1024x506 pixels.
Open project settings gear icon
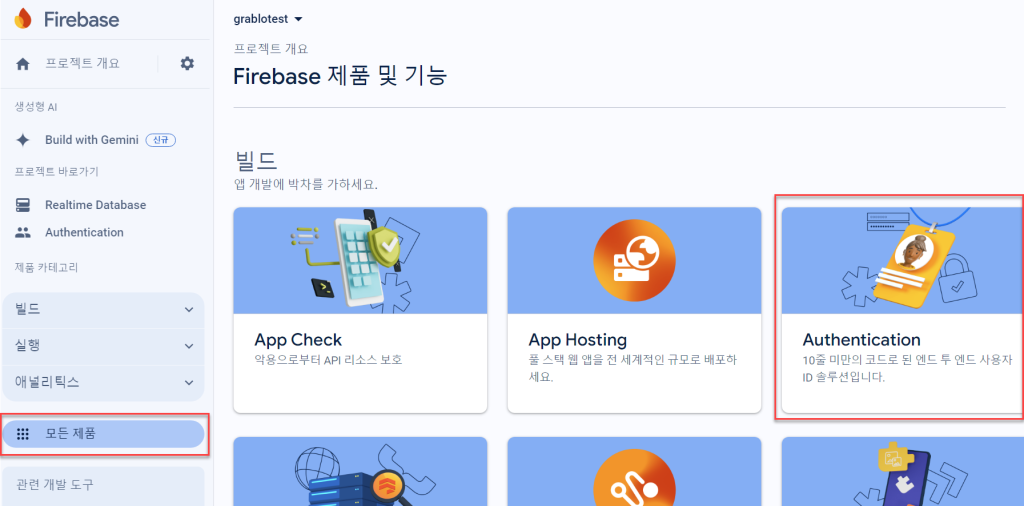click(187, 63)
